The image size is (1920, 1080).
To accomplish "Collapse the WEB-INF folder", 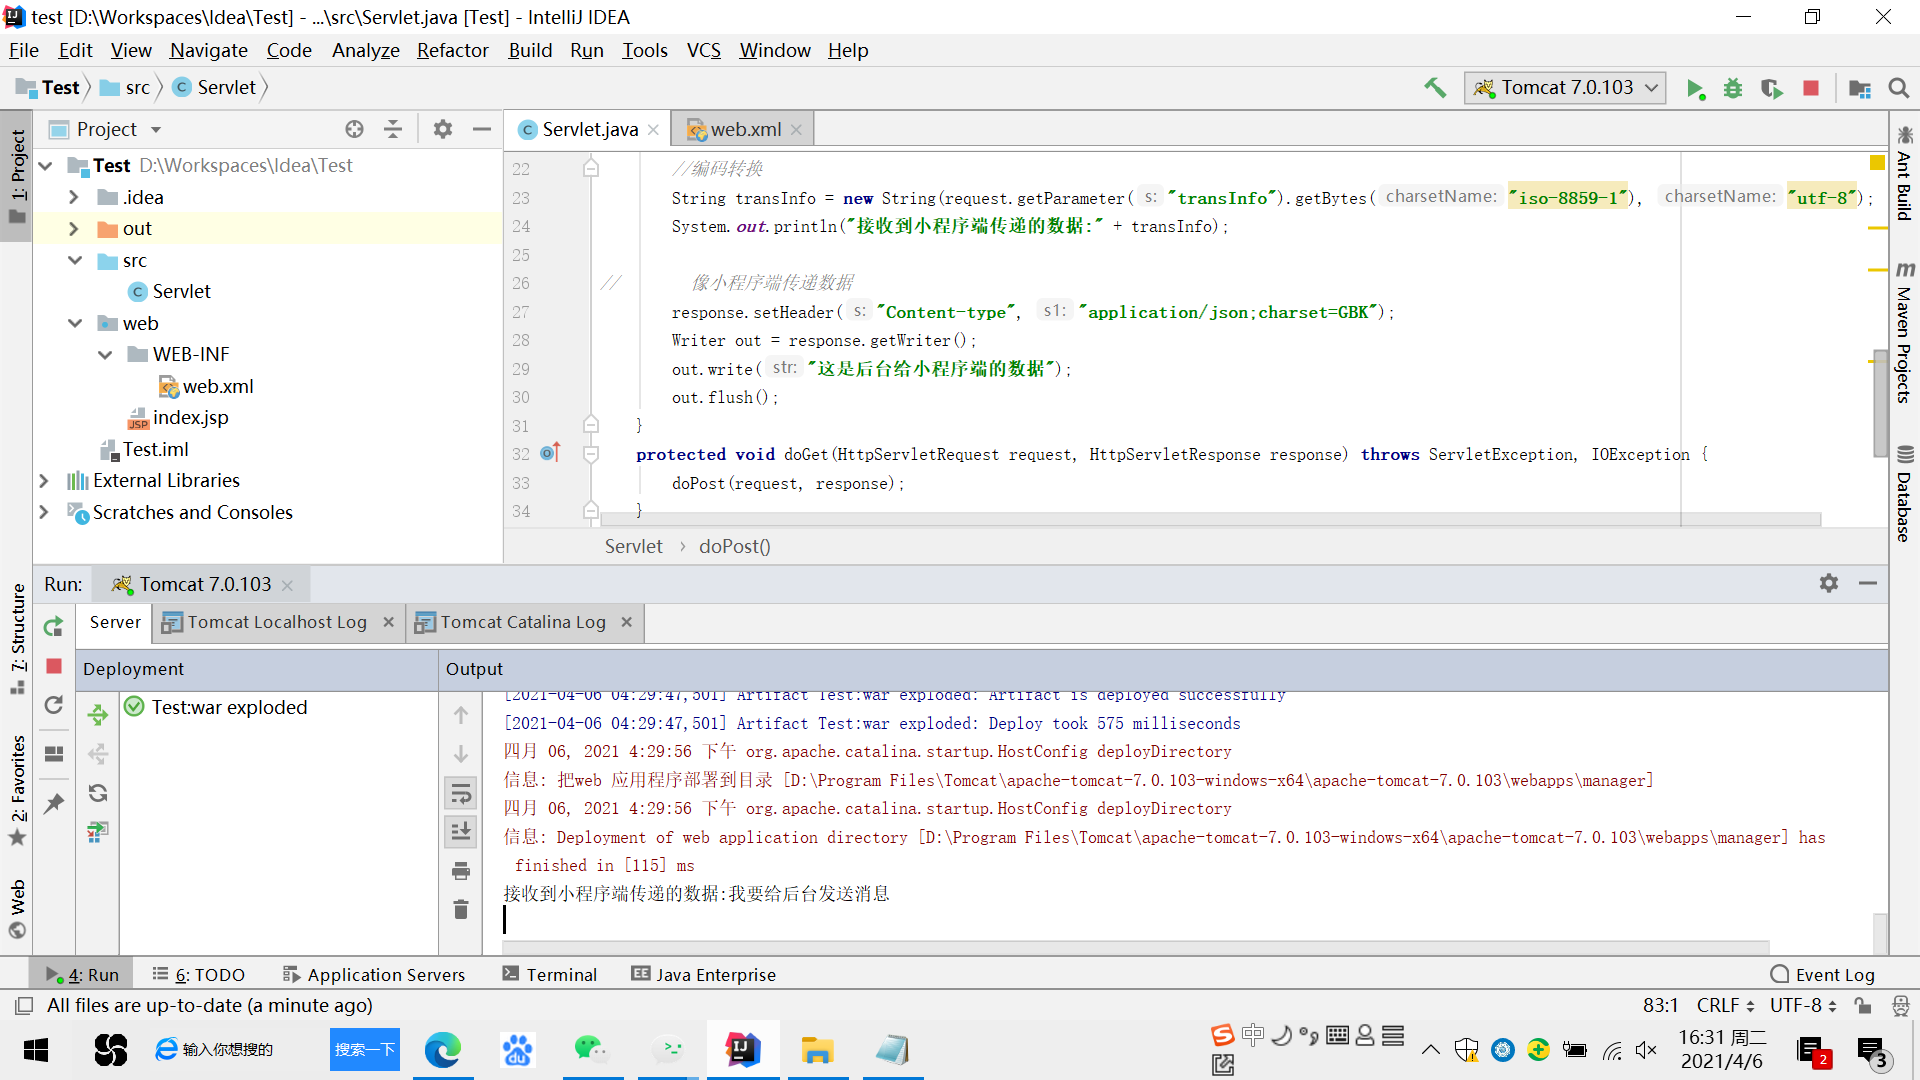I will pyautogui.click(x=105, y=355).
